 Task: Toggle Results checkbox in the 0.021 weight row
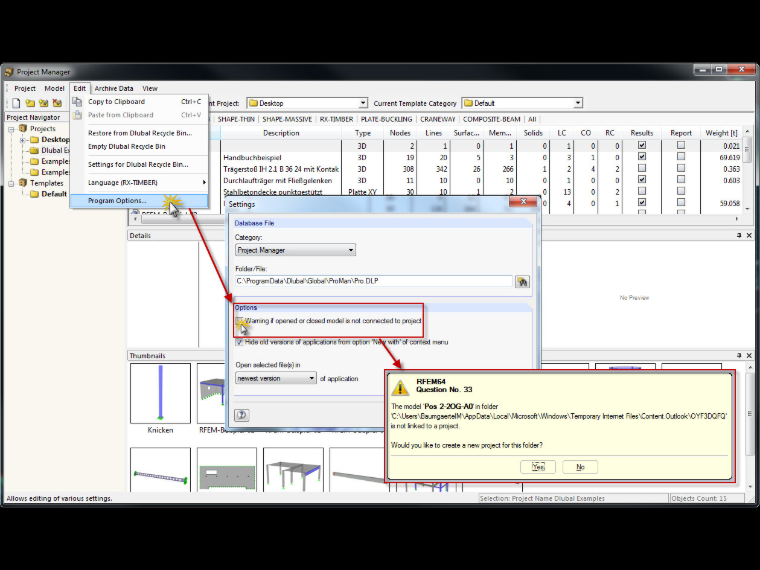(x=642, y=145)
